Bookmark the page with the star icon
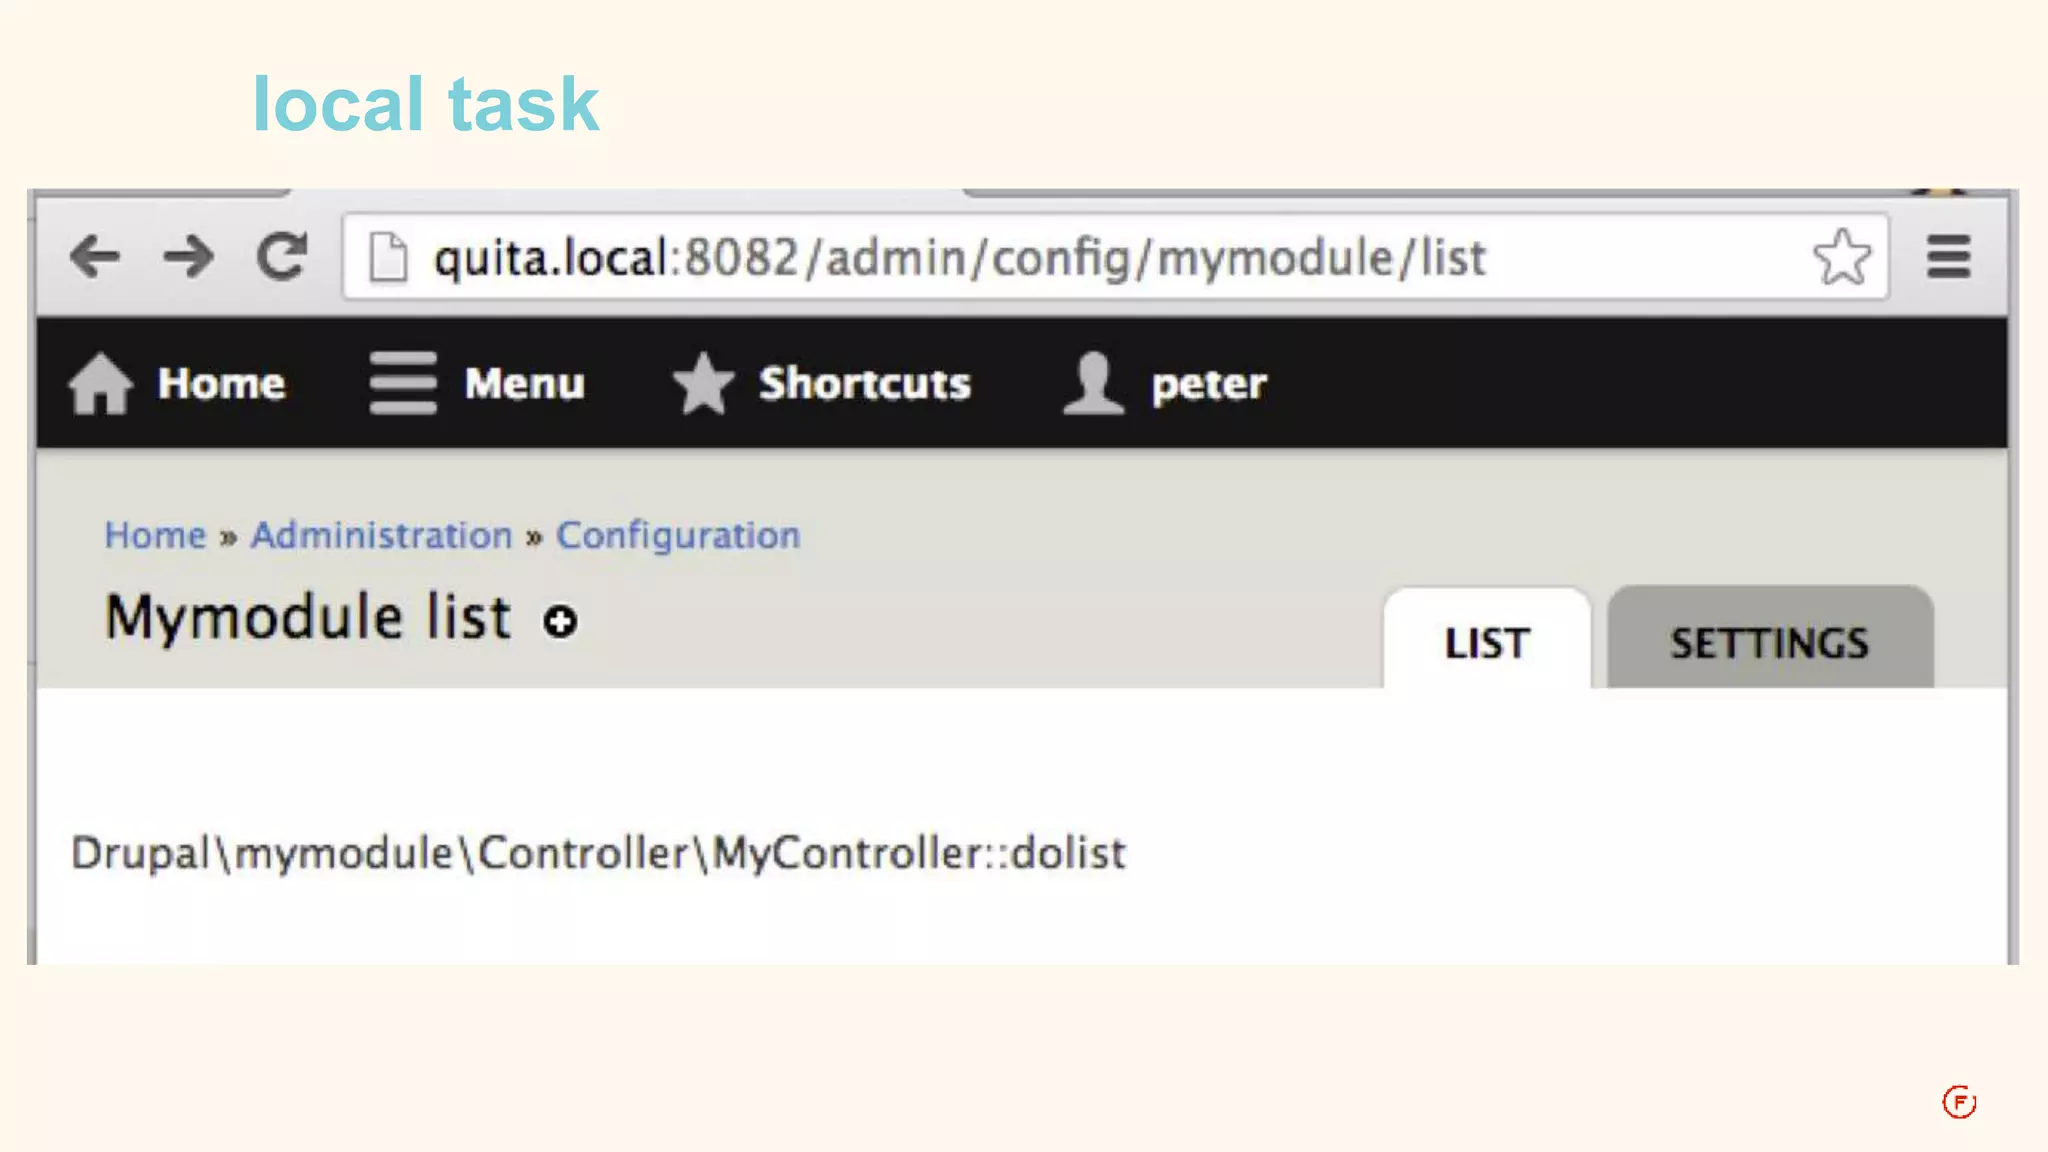 pyautogui.click(x=1841, y=257)
